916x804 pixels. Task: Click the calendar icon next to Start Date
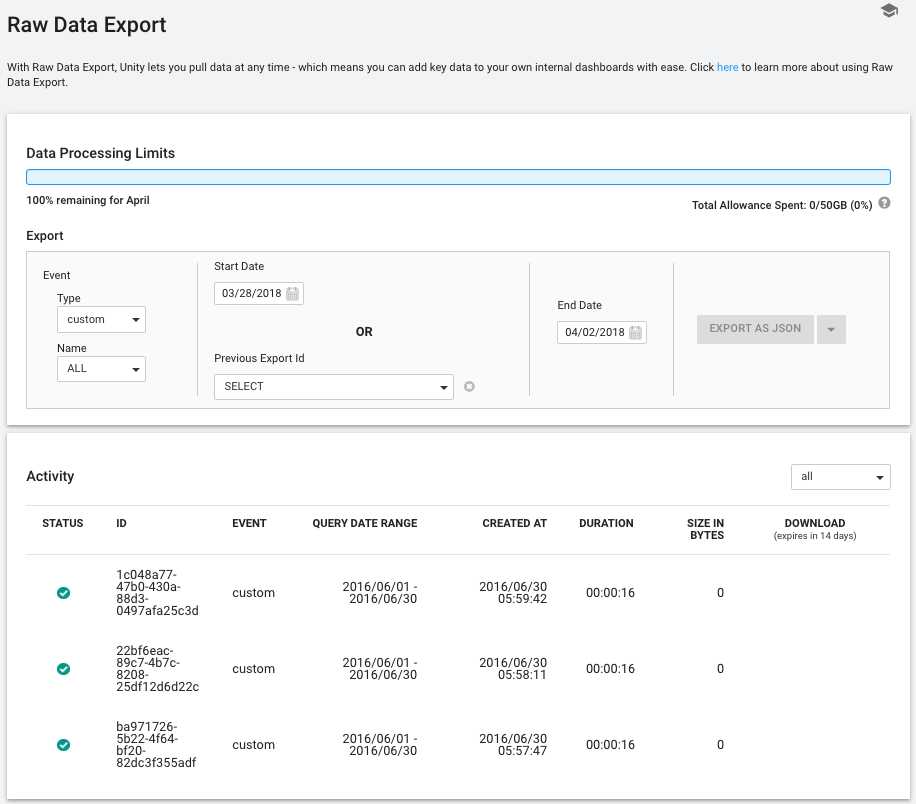tap(291, 293)
